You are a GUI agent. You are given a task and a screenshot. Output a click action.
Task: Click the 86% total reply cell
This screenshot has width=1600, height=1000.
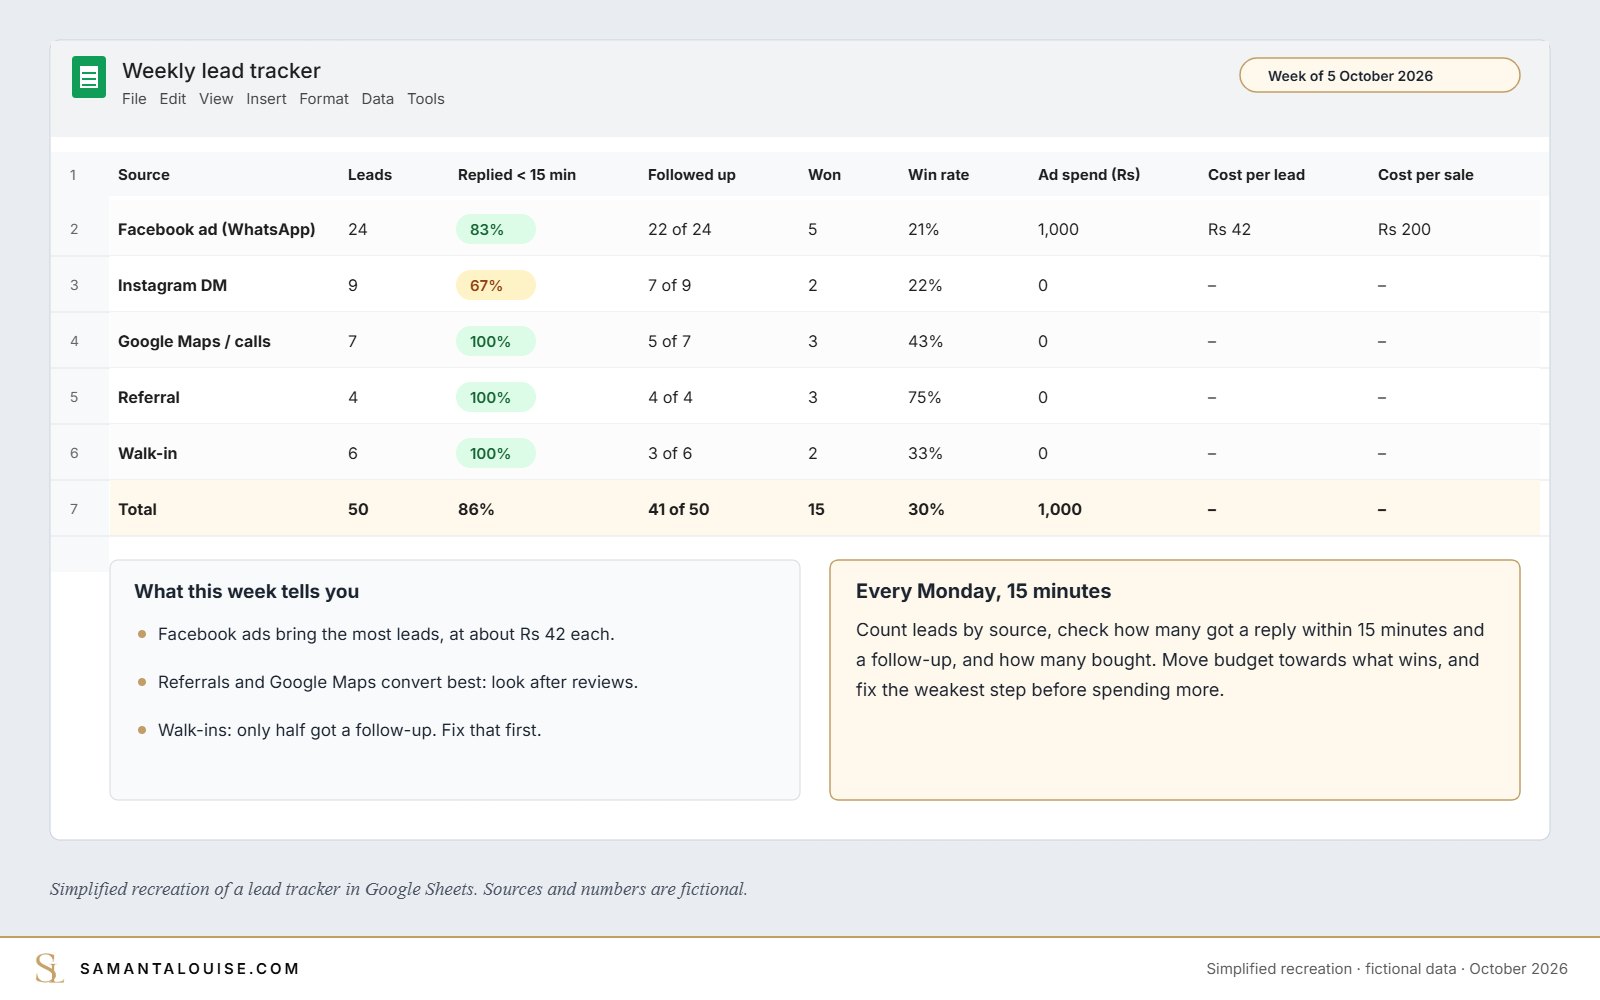click(476, 509)
